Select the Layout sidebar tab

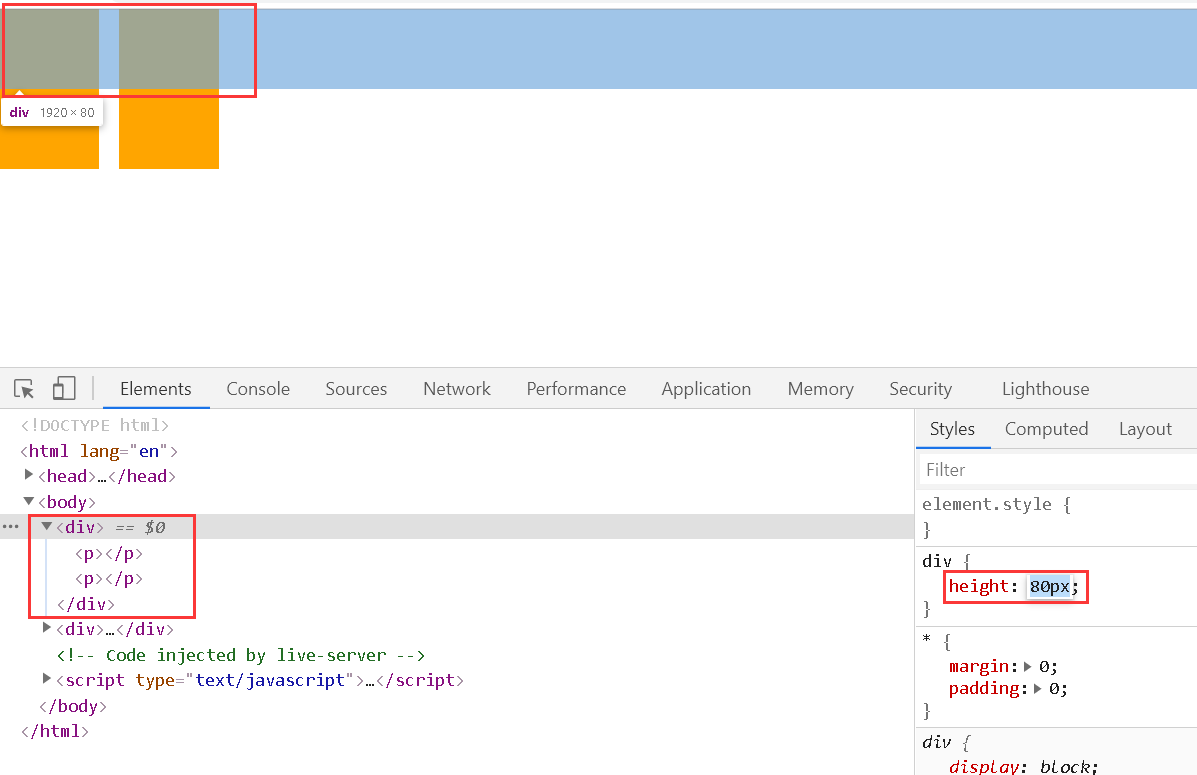[1145, 429]
